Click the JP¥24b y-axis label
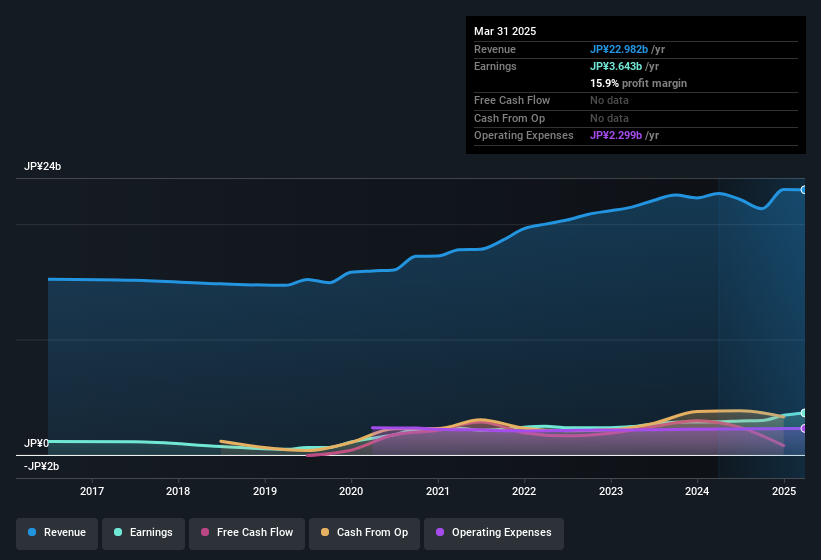Image resolution: width=821 pixels, height=560 pixels. tap(42, 166)
